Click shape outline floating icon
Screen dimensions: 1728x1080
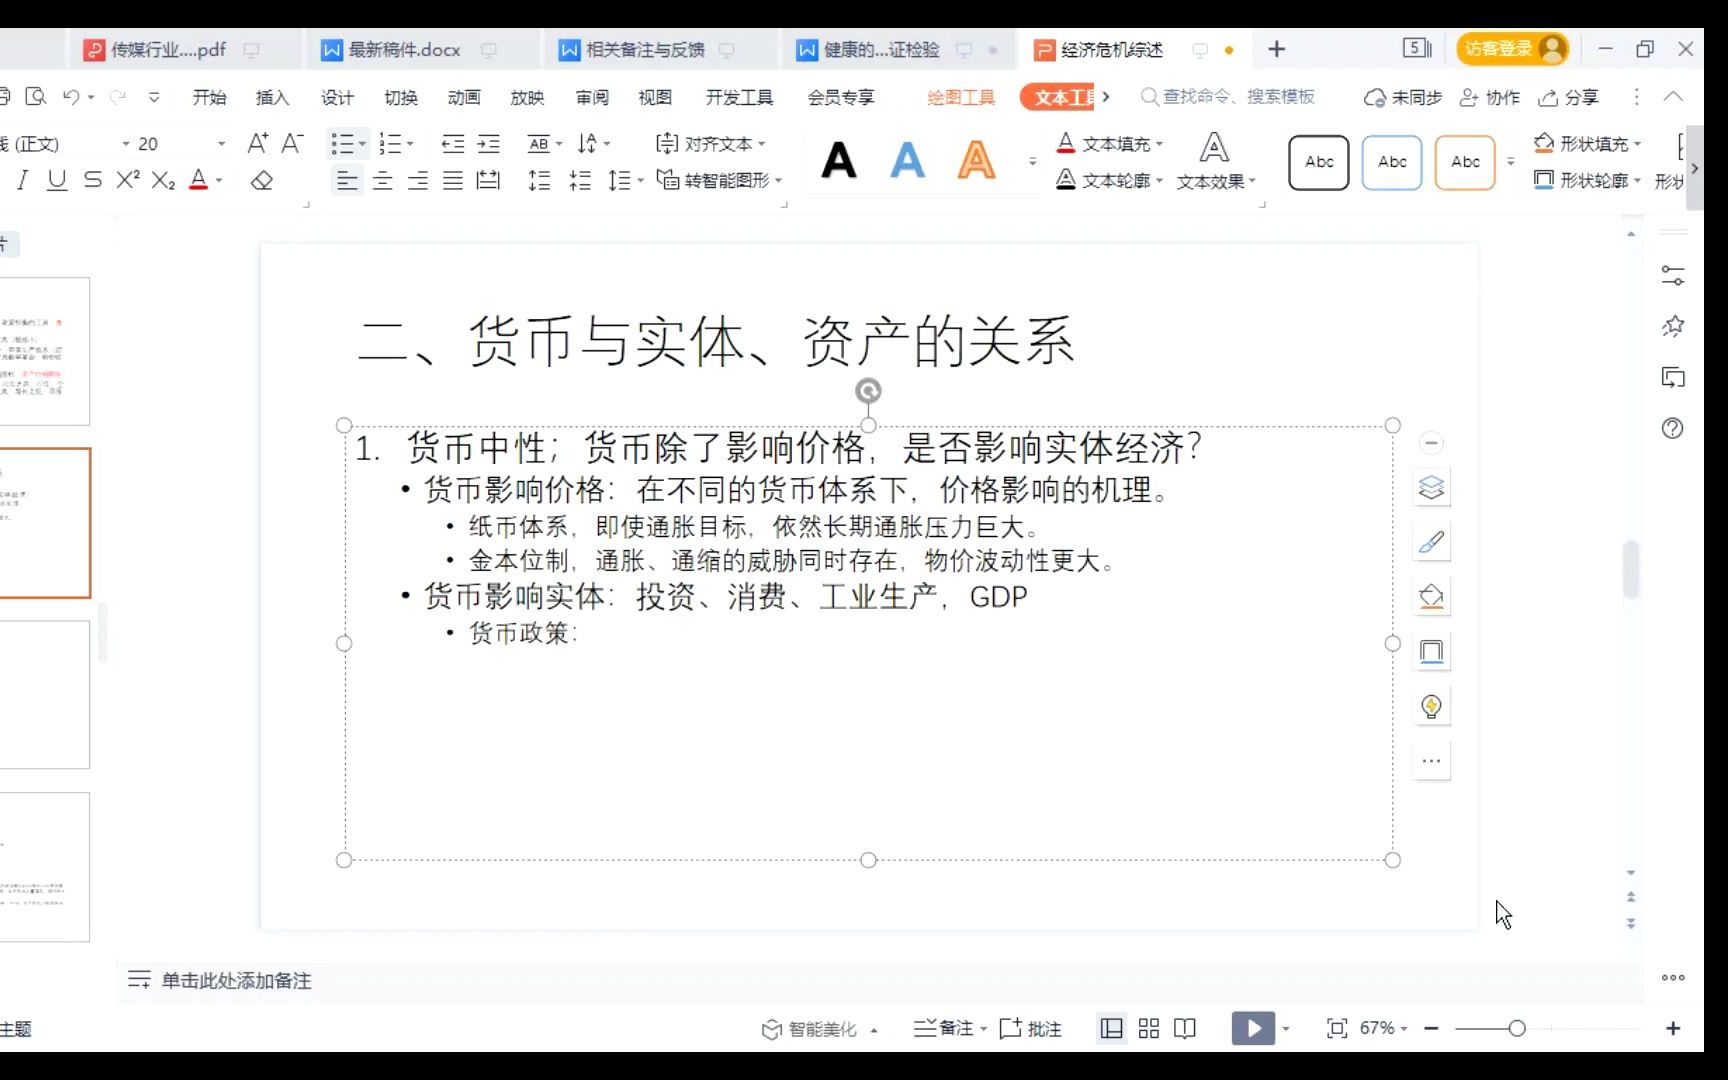pos(1431,652)
